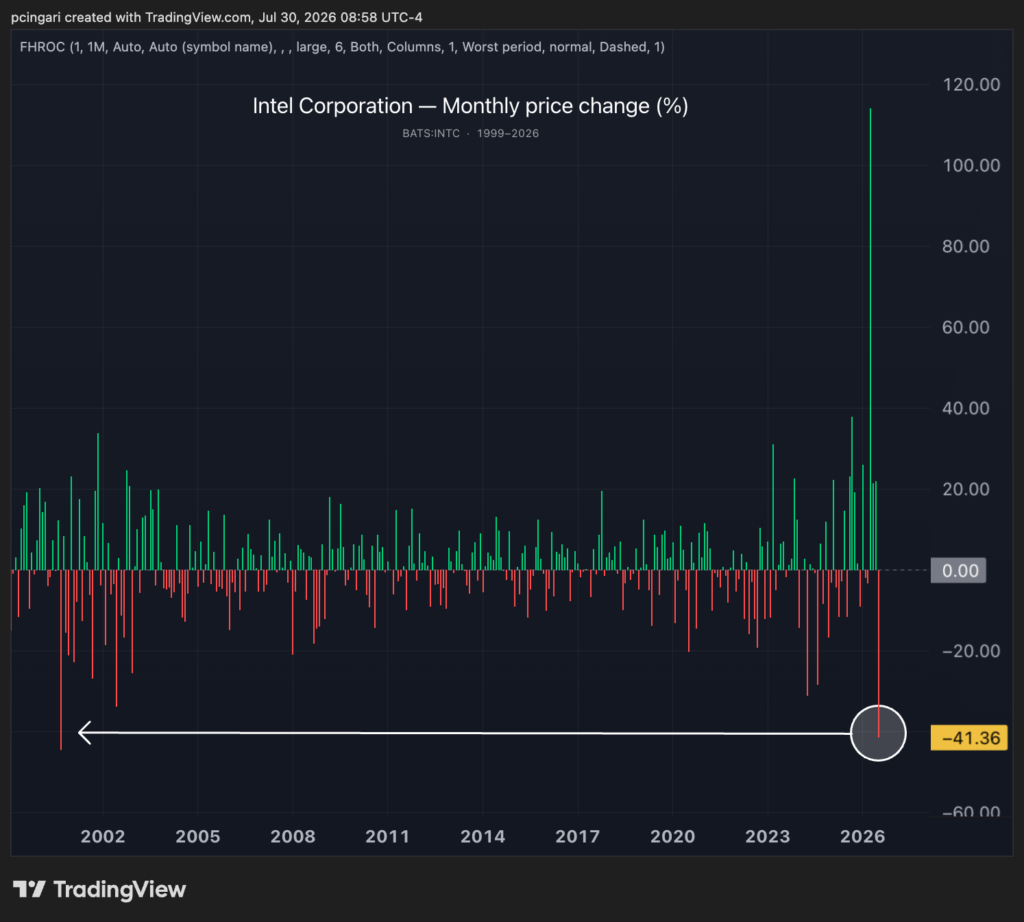Image resolution: width=1024 pixels, height=922 pixels.
Task: Click the tallest green column above 100%
Action: click(870, 339)
